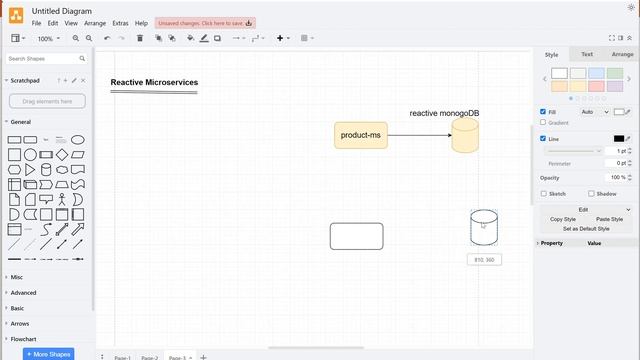Click Unsaved changes save button

pos(205,23)
